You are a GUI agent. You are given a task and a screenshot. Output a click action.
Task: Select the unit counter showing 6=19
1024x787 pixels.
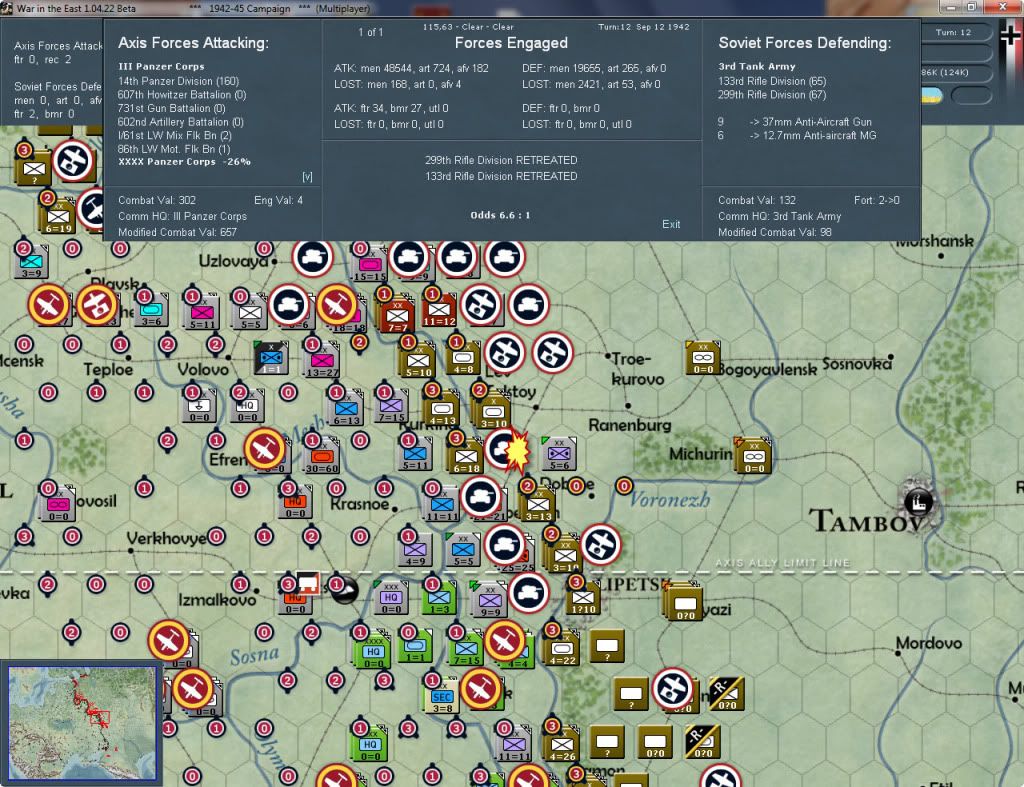tap(58, 216)
